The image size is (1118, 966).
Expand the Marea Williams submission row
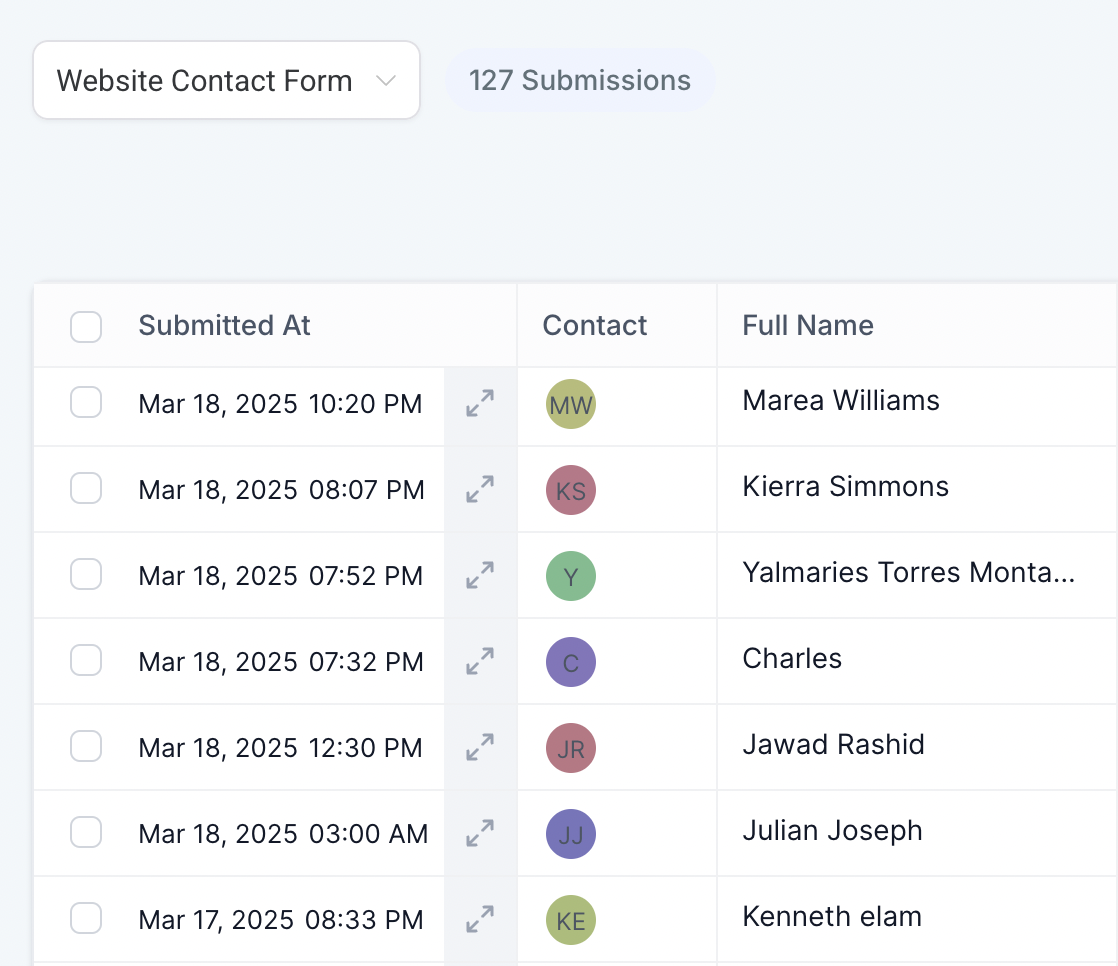click(480, 404)
